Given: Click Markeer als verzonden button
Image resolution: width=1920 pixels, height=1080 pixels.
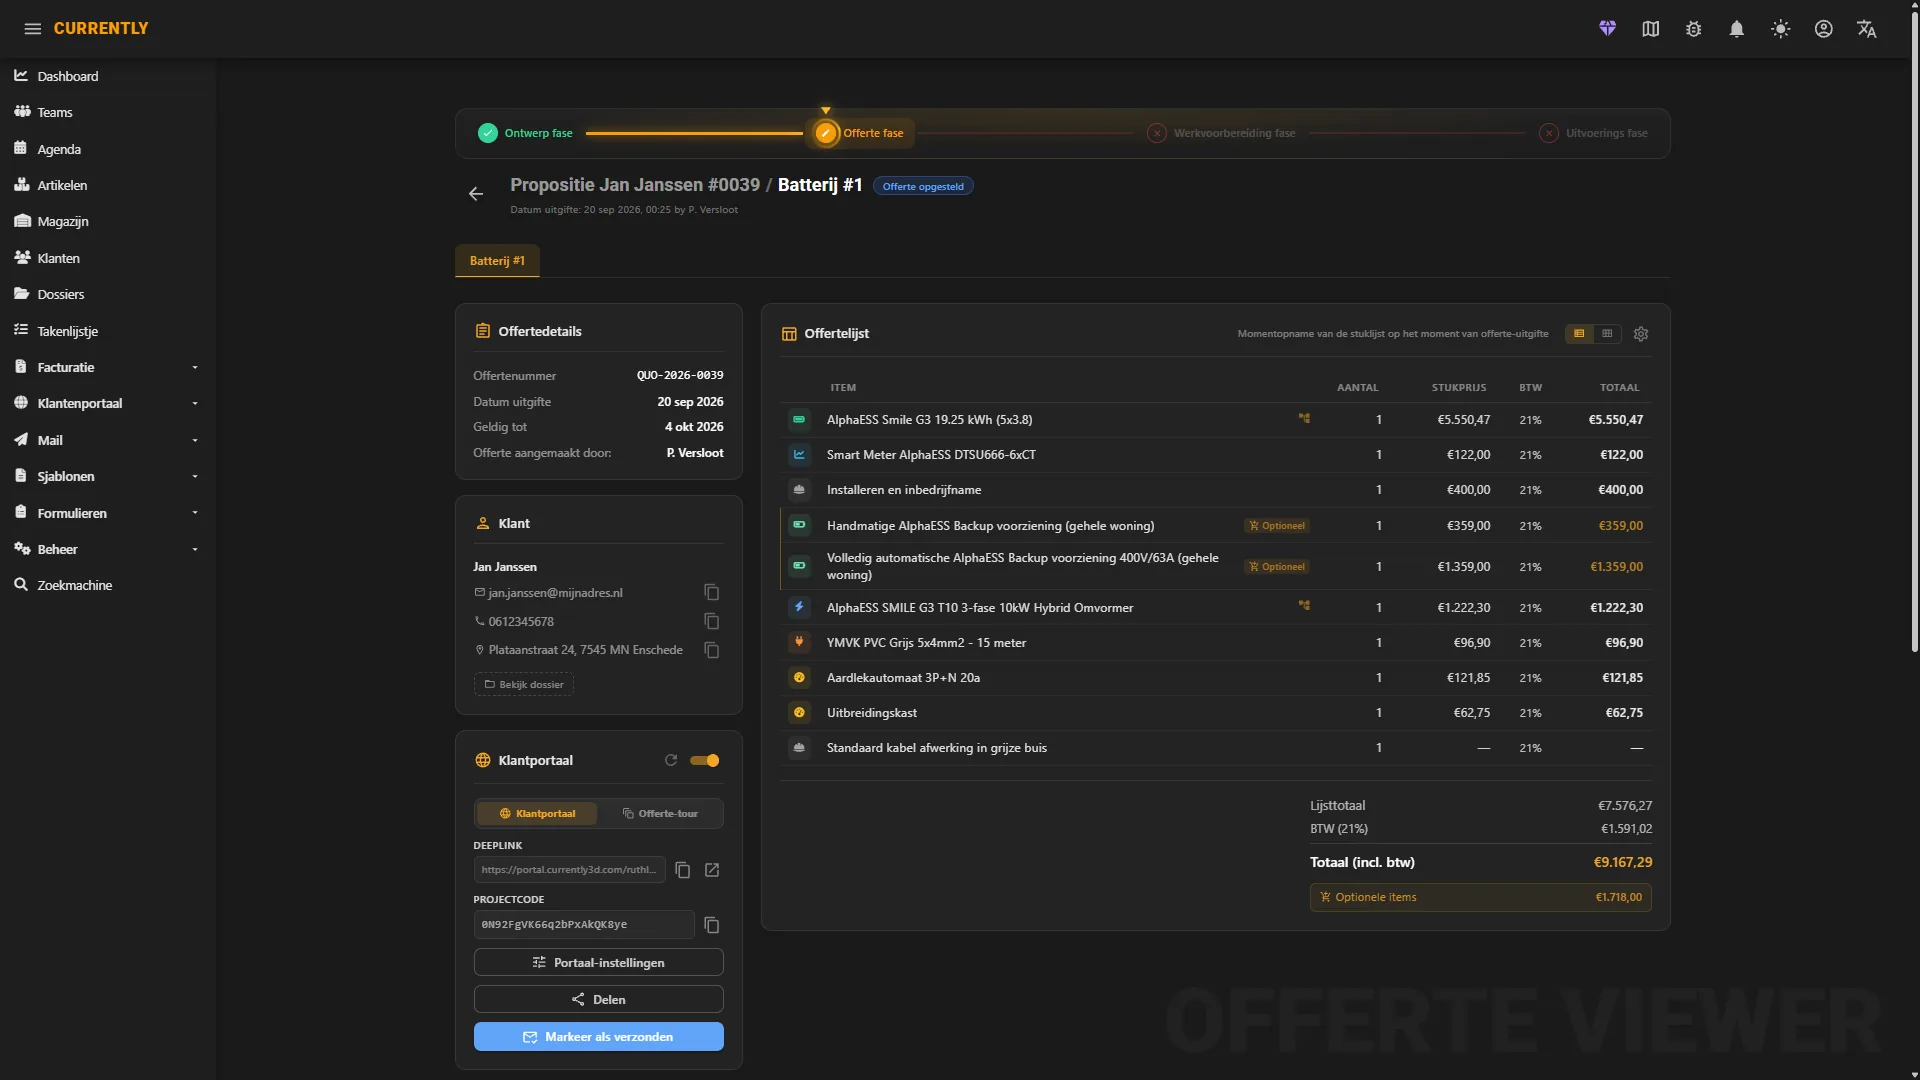Looking at the screenshot, I should pyautogui.click(x=598, y=1037).
